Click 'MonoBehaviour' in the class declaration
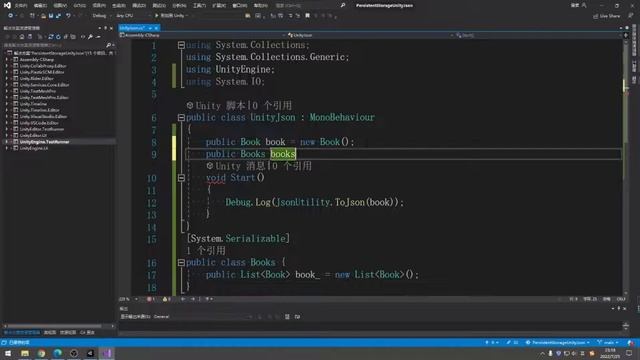The image size is (640, 360). click(342, 118)
